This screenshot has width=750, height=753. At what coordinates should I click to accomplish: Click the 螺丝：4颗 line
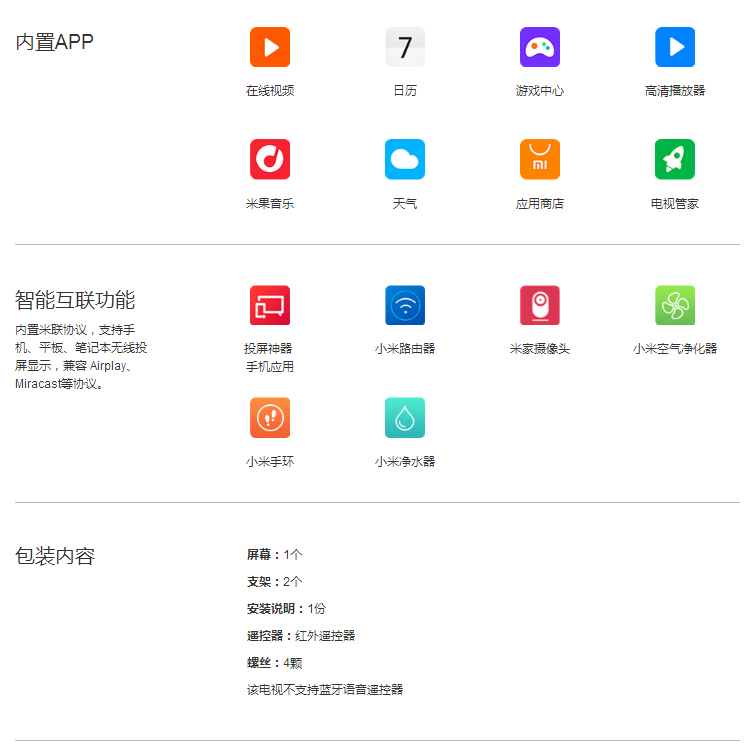[274, 663]
